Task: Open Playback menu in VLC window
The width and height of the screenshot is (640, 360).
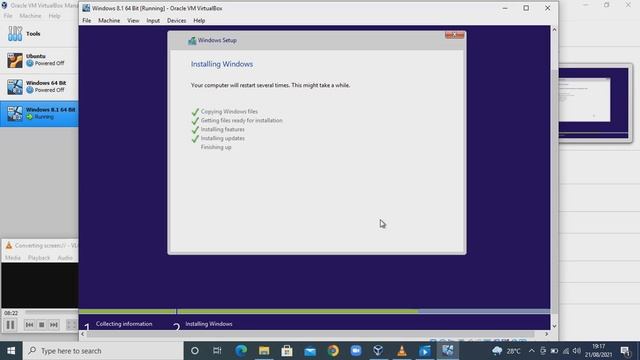Action: pyautogui.click(x=39, y=258)
